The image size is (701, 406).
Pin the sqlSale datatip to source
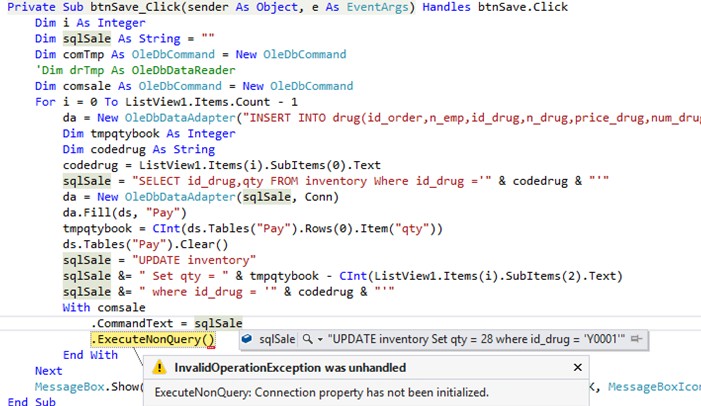(x=636, y=339)
